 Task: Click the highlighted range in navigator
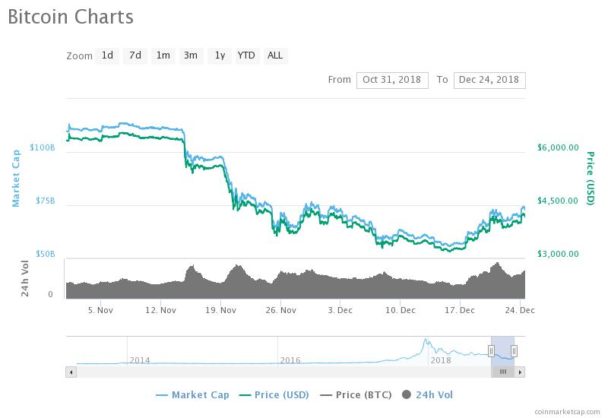503,351
